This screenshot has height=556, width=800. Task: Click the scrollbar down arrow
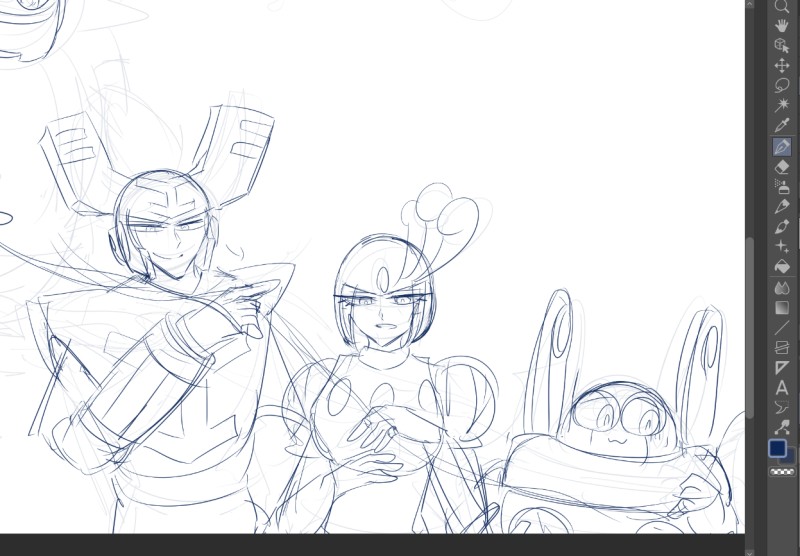coord(749,552)
